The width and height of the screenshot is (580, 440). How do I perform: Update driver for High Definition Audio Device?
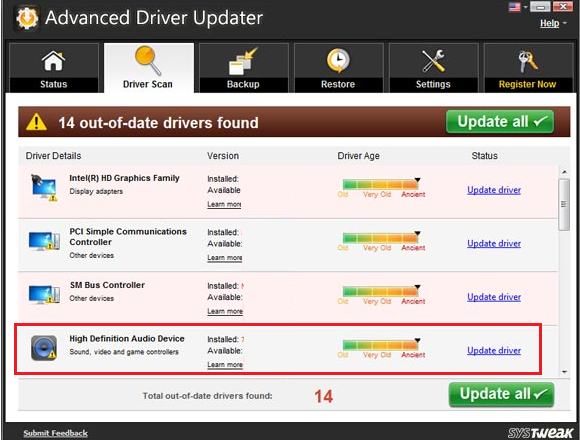tap(494, 351)
